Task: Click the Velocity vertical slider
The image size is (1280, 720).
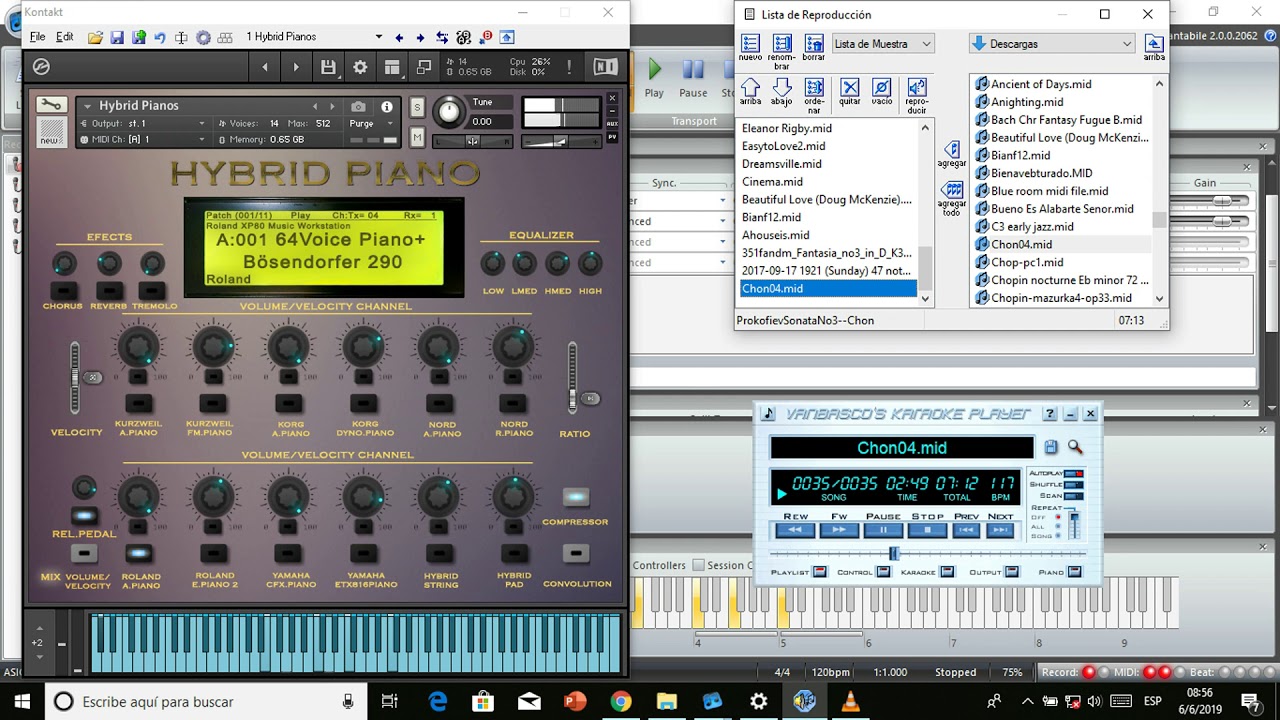Action: (74, 377)
